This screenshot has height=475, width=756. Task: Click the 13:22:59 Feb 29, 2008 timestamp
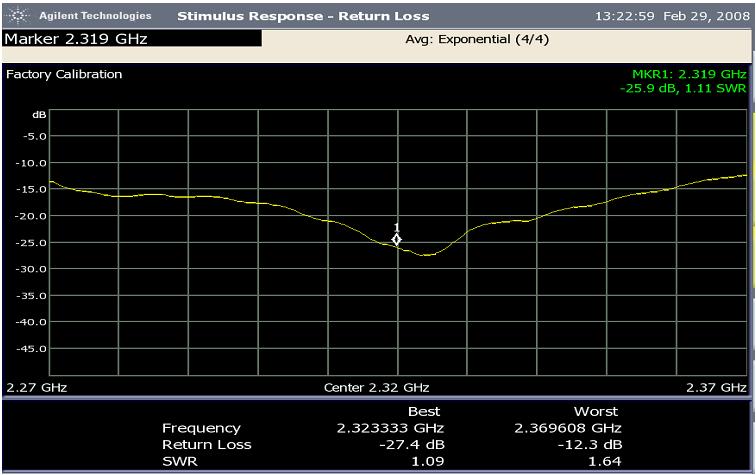(x=672, y=16)
